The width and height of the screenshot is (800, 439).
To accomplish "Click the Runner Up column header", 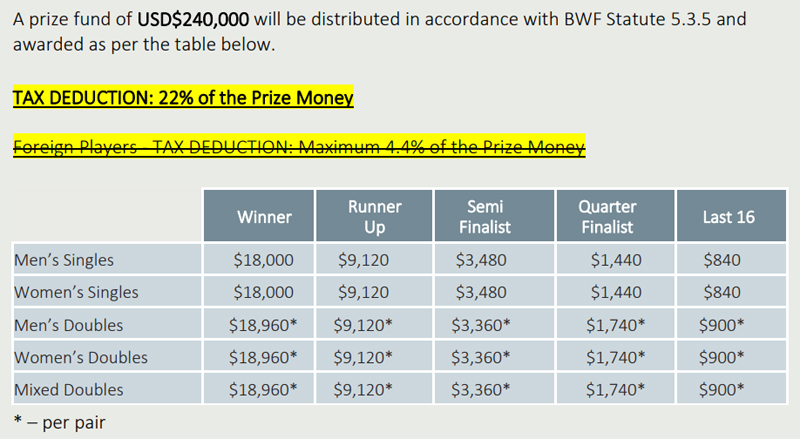I will [374, 217].
